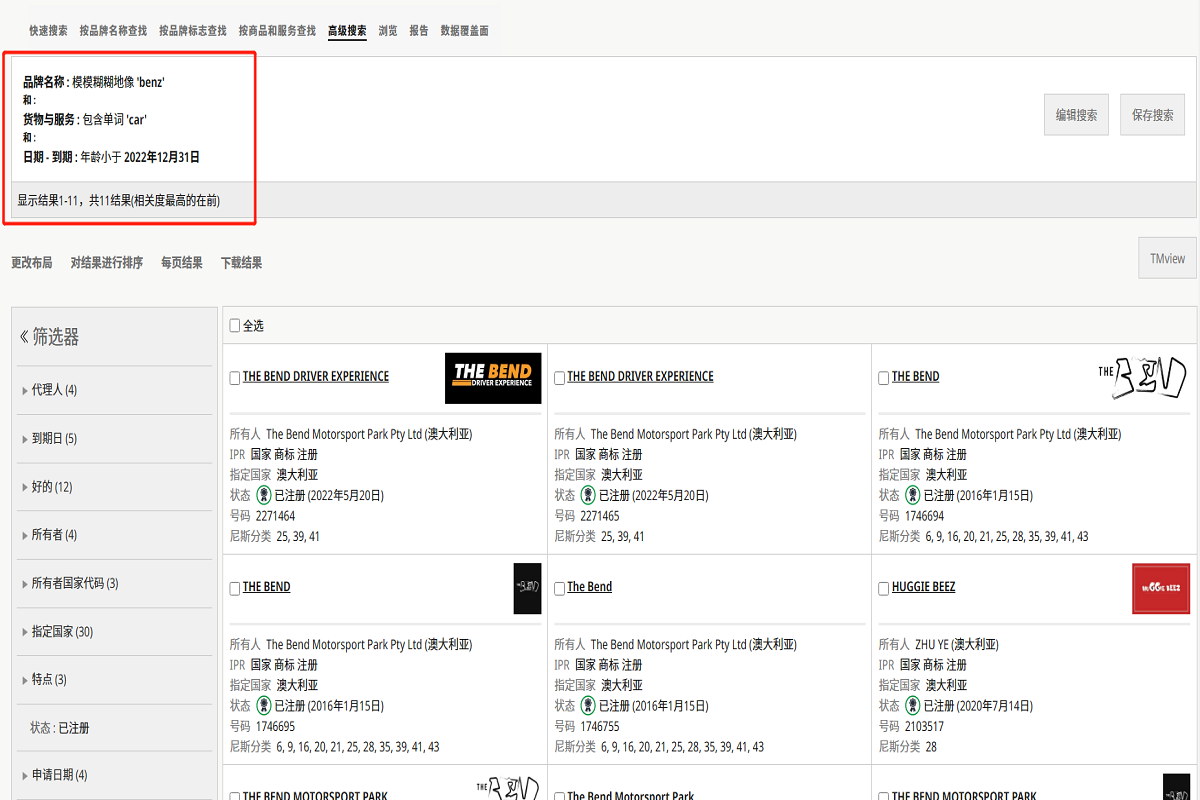This screenshot has height=800, width=1200.
Task: Open the 浏览 tab
Action: (387, 31)
